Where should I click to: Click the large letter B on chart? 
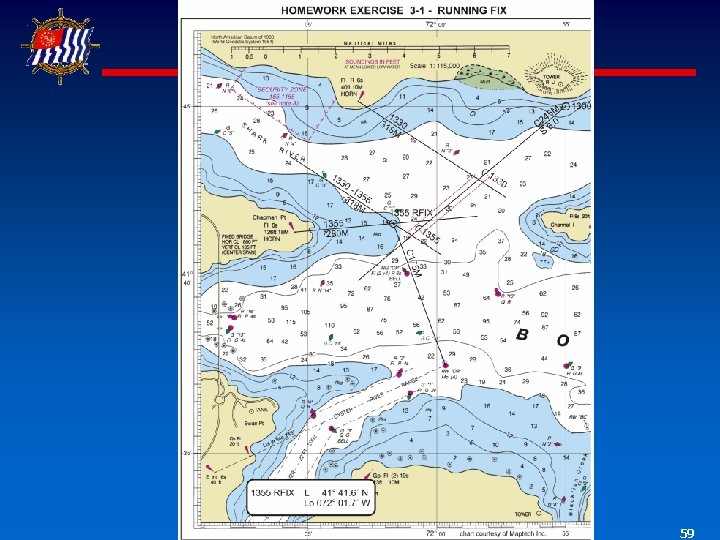coord(522,334)
